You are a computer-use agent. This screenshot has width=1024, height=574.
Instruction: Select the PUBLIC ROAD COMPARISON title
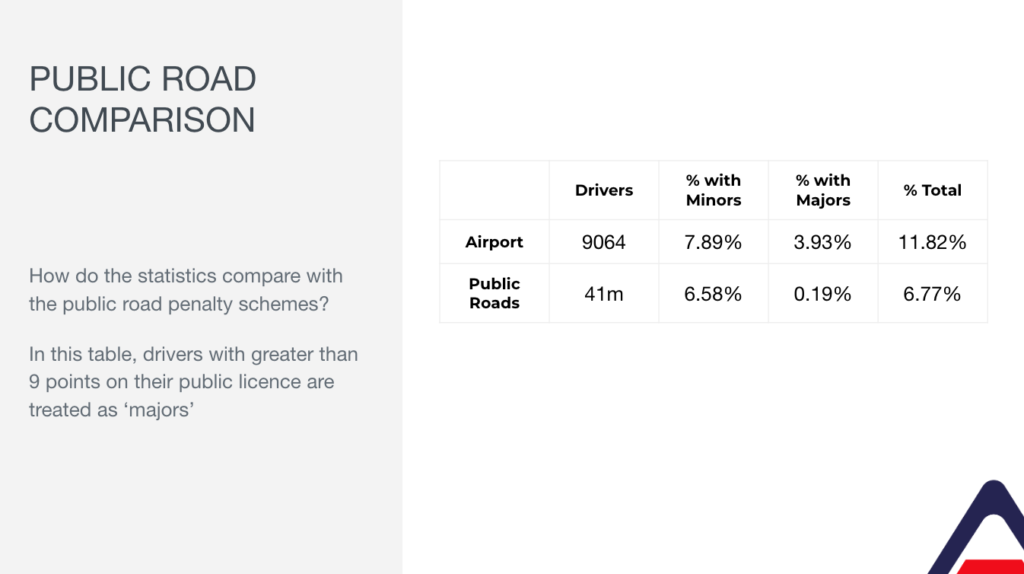click(x=142, y=99)
